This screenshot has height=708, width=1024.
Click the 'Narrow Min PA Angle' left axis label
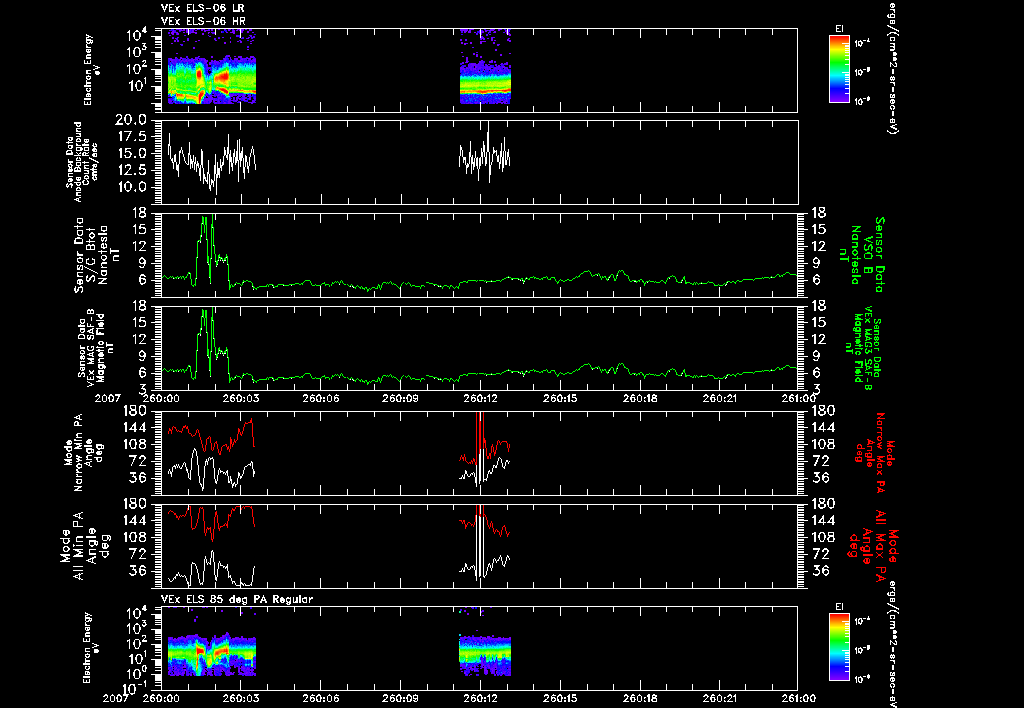[85, 451]
